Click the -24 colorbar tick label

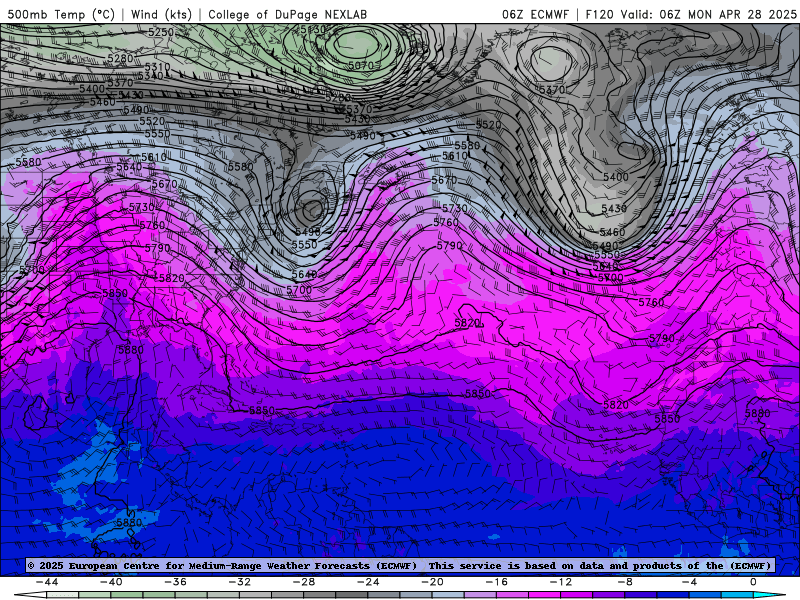pos(368,582)
